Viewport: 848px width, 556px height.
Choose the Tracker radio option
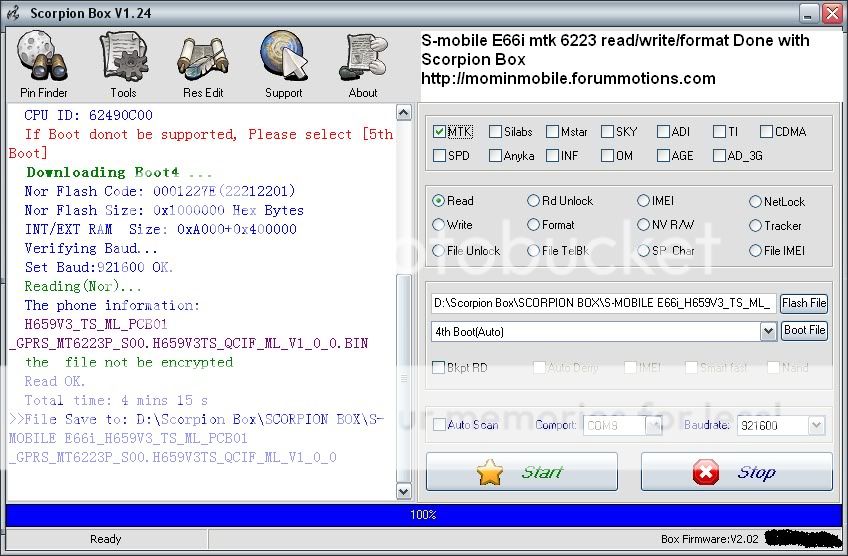pyautogui.click(x=755, y=226)
